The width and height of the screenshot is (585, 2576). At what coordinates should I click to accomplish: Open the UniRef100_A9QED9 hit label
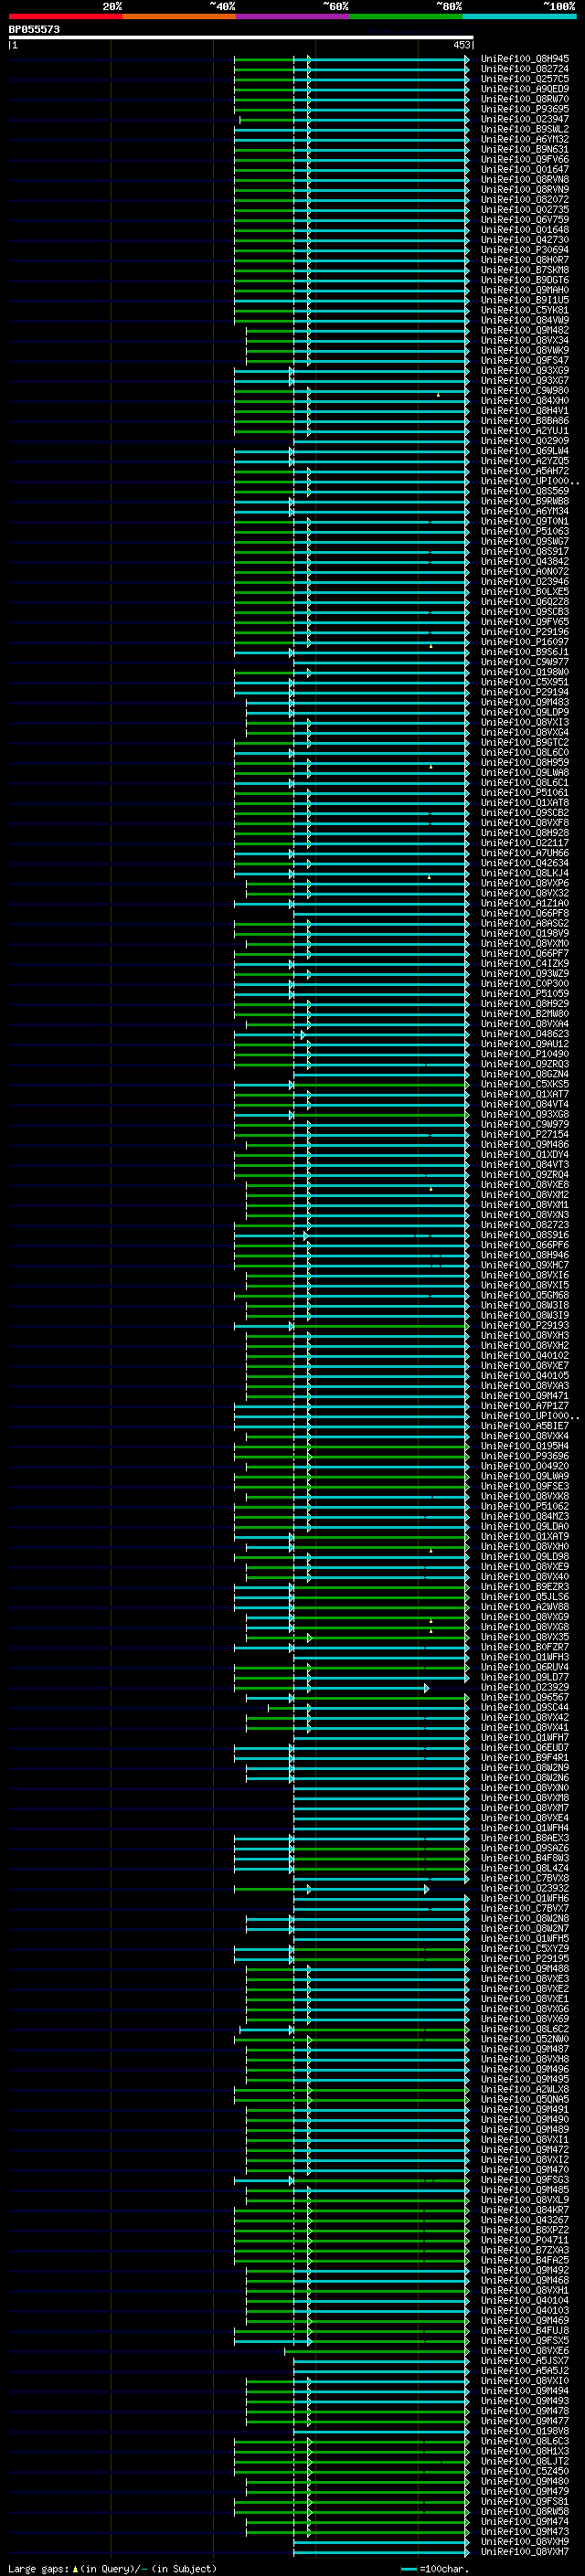[x=525, y=89]
